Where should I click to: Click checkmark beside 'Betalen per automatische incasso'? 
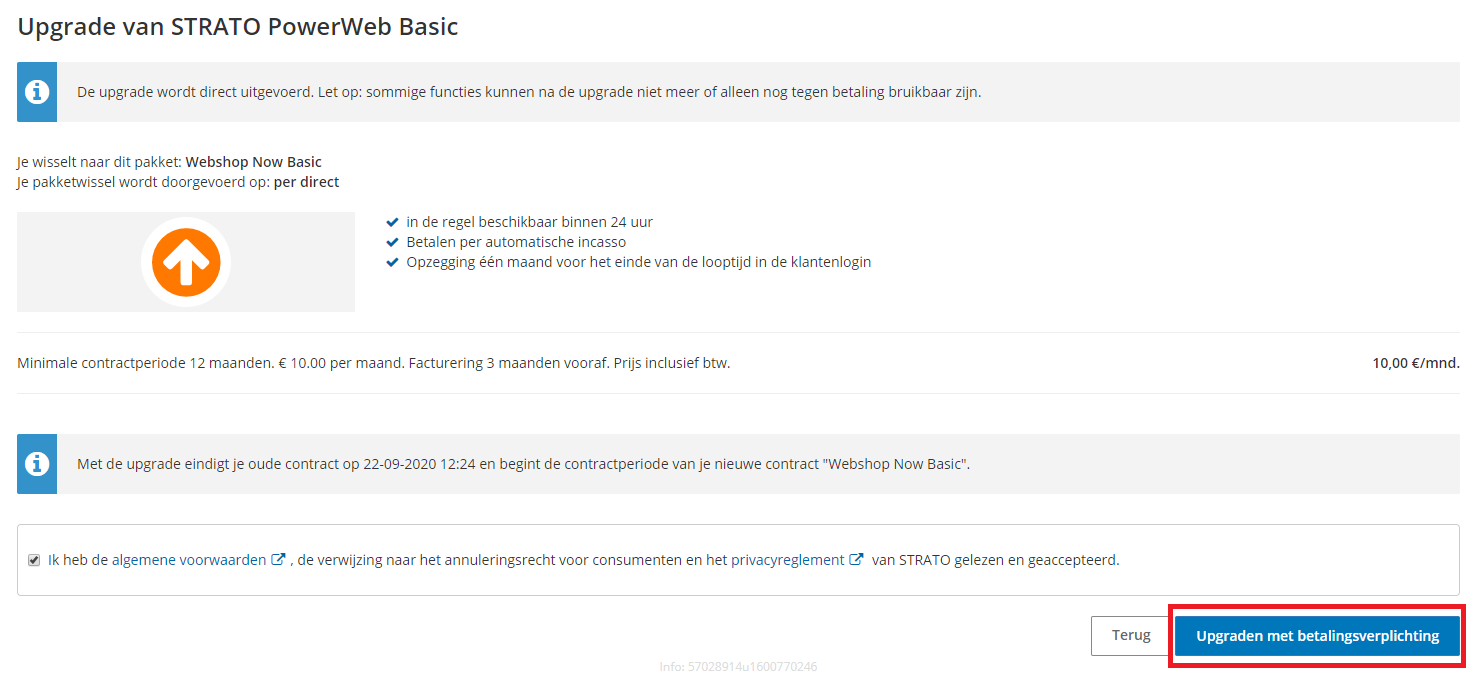pos(393,242)
